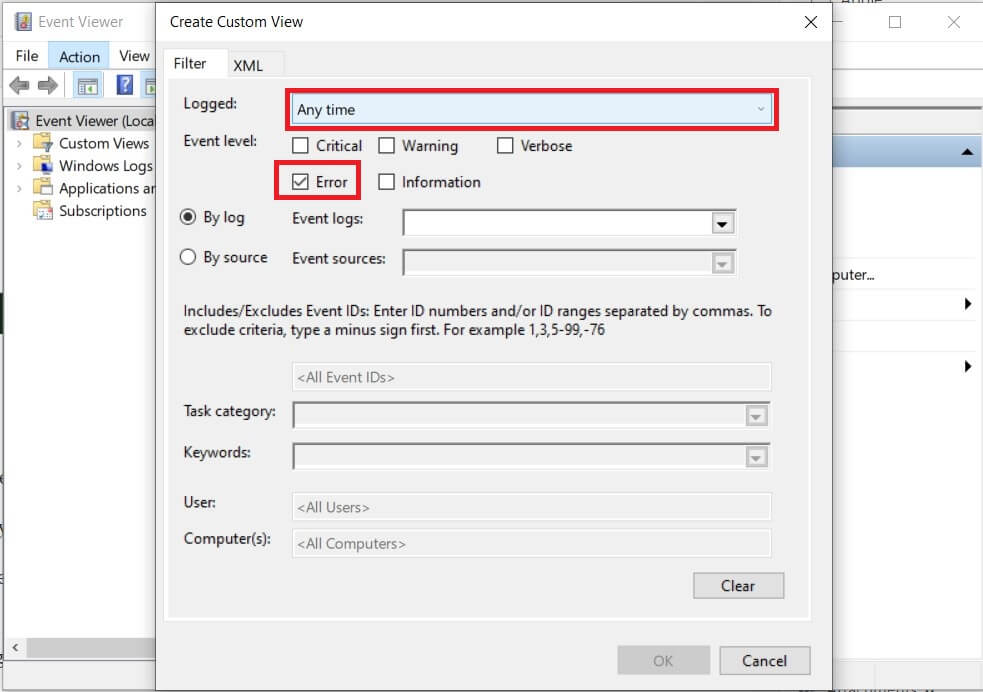983x692 pixels.
Task: Open the Action menu
Action: point(78,56)
